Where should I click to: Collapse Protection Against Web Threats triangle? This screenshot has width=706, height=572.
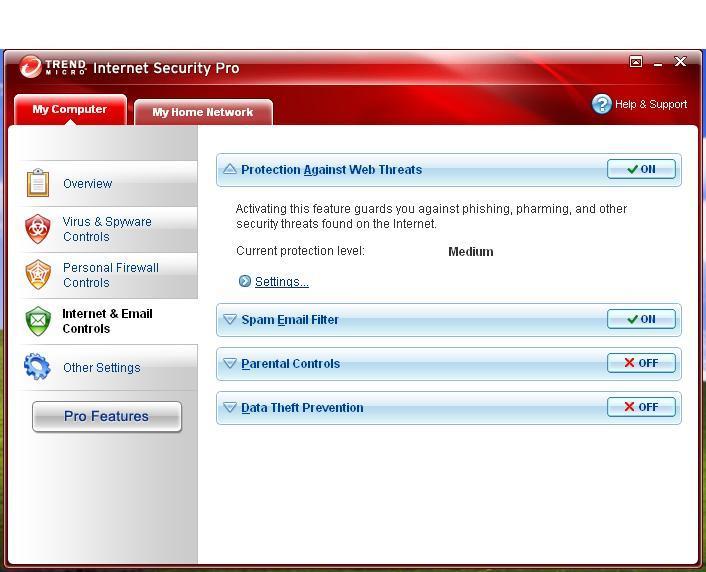[230, 169]
